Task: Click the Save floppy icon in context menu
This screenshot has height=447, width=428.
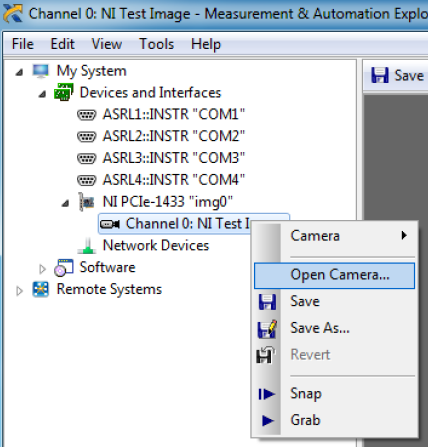Action: 267,302
